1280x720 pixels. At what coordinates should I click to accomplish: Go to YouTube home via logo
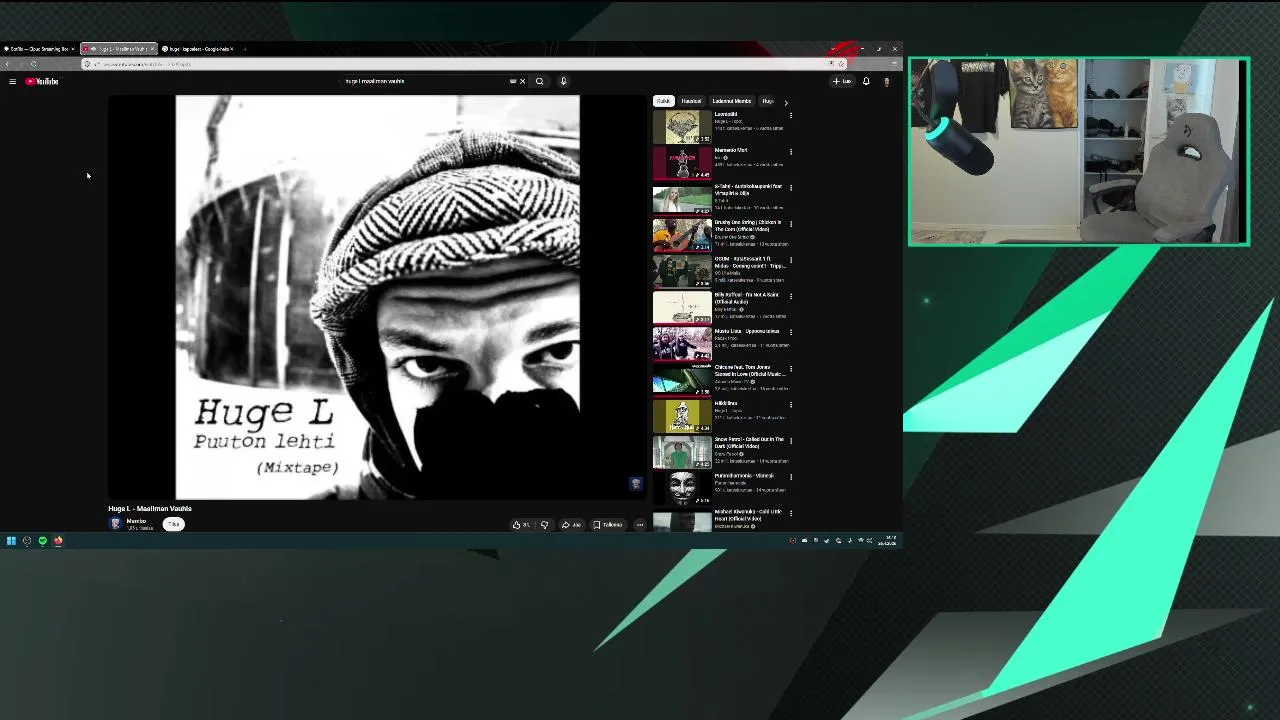(42, 81)
